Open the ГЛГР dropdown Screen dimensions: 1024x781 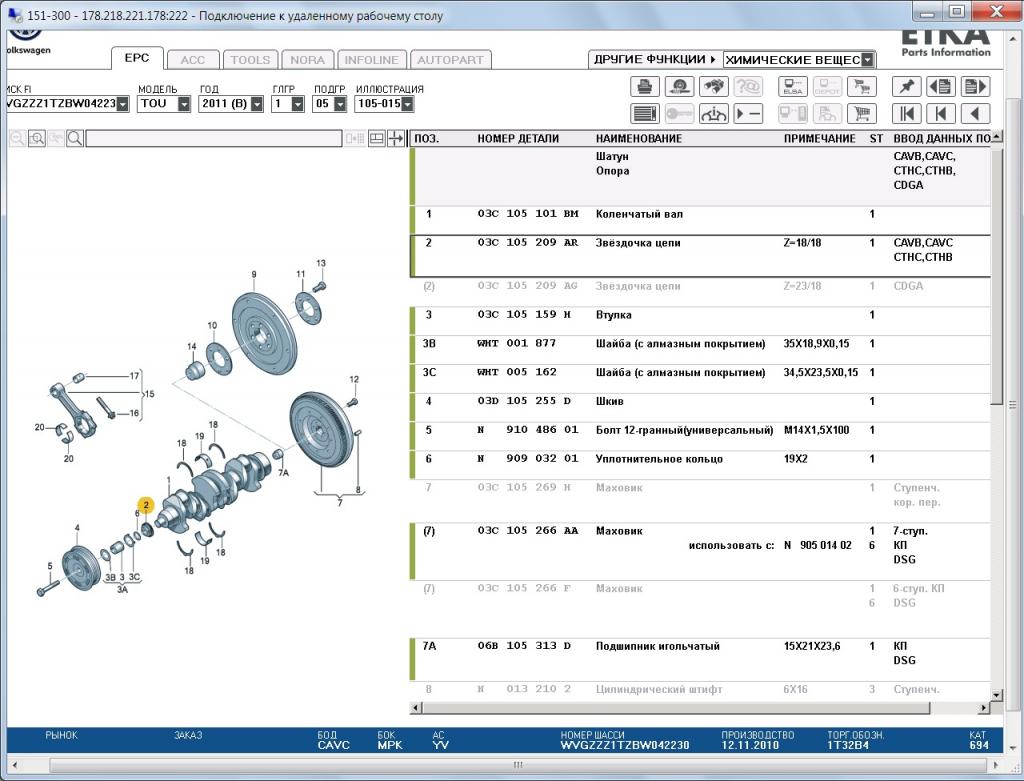click(x=298, y=104)
